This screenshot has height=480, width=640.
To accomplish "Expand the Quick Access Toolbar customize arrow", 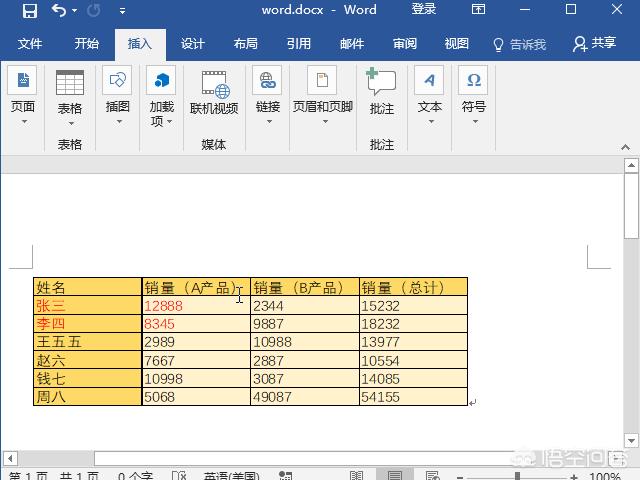I will point(122,11).
